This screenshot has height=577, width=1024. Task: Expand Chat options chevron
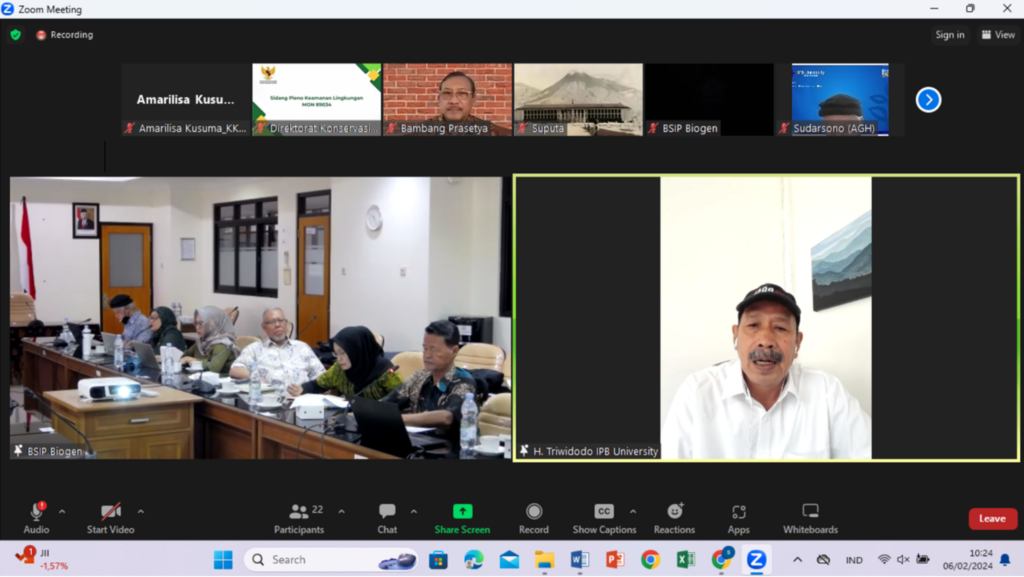[414, 512]
